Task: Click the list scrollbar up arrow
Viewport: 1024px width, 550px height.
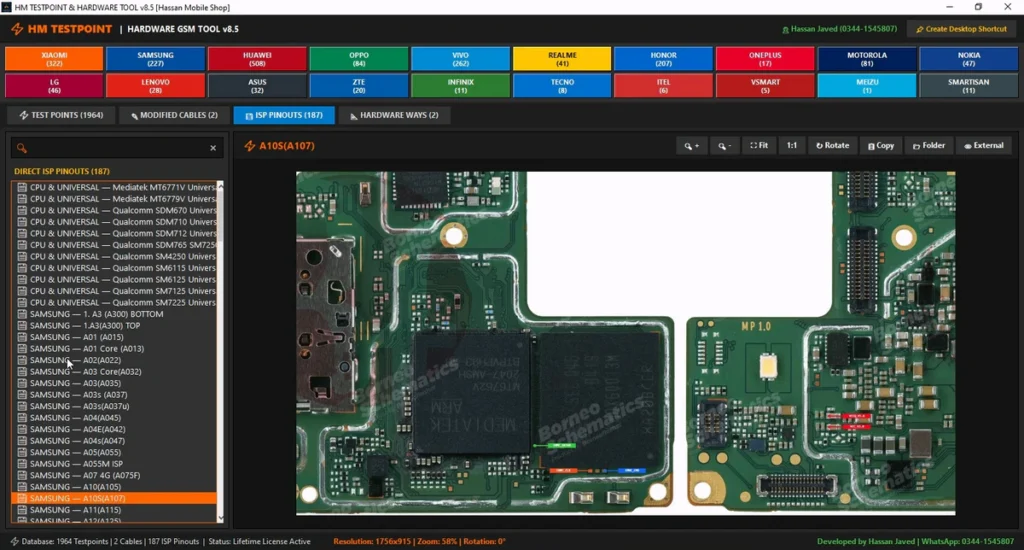Action: click(x=221, y=186)
